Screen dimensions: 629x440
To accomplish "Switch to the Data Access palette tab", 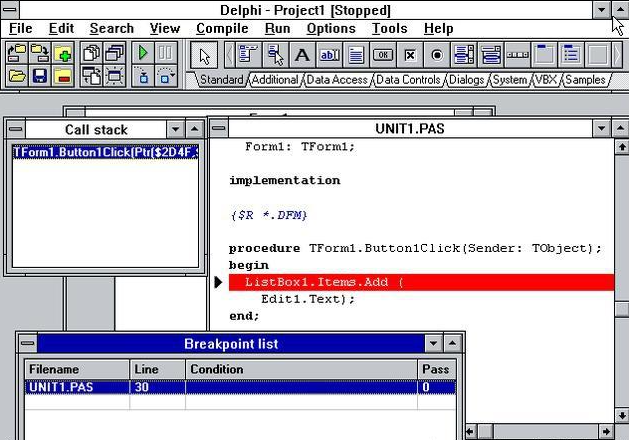I will coord(335,79).
